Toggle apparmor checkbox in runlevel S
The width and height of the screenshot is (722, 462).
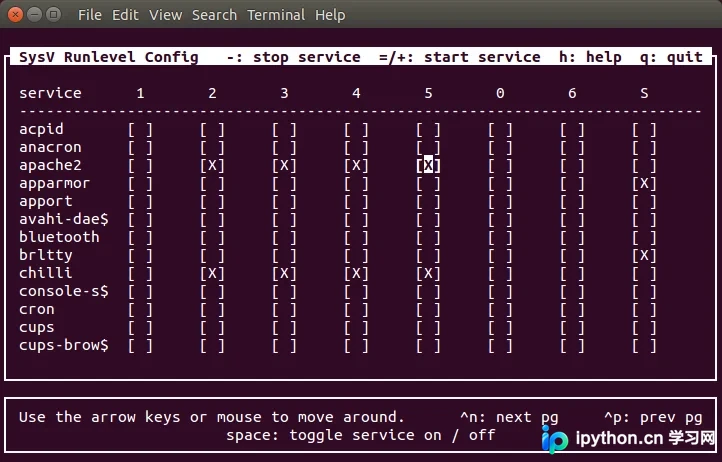[644, 183]
